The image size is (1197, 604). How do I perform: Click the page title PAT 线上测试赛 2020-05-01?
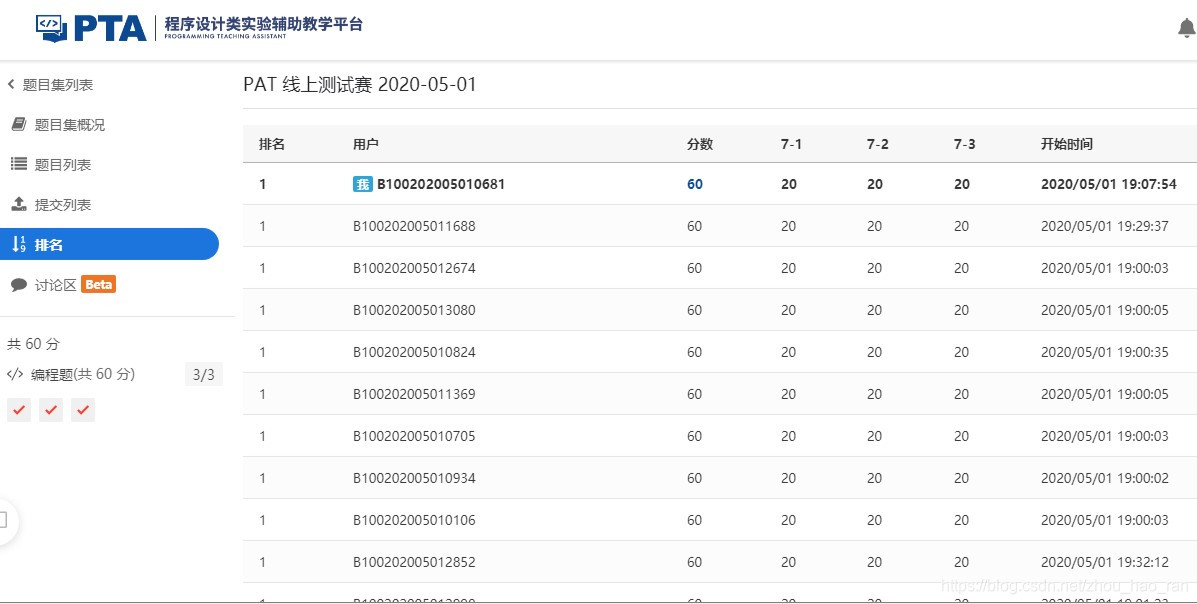360,84
